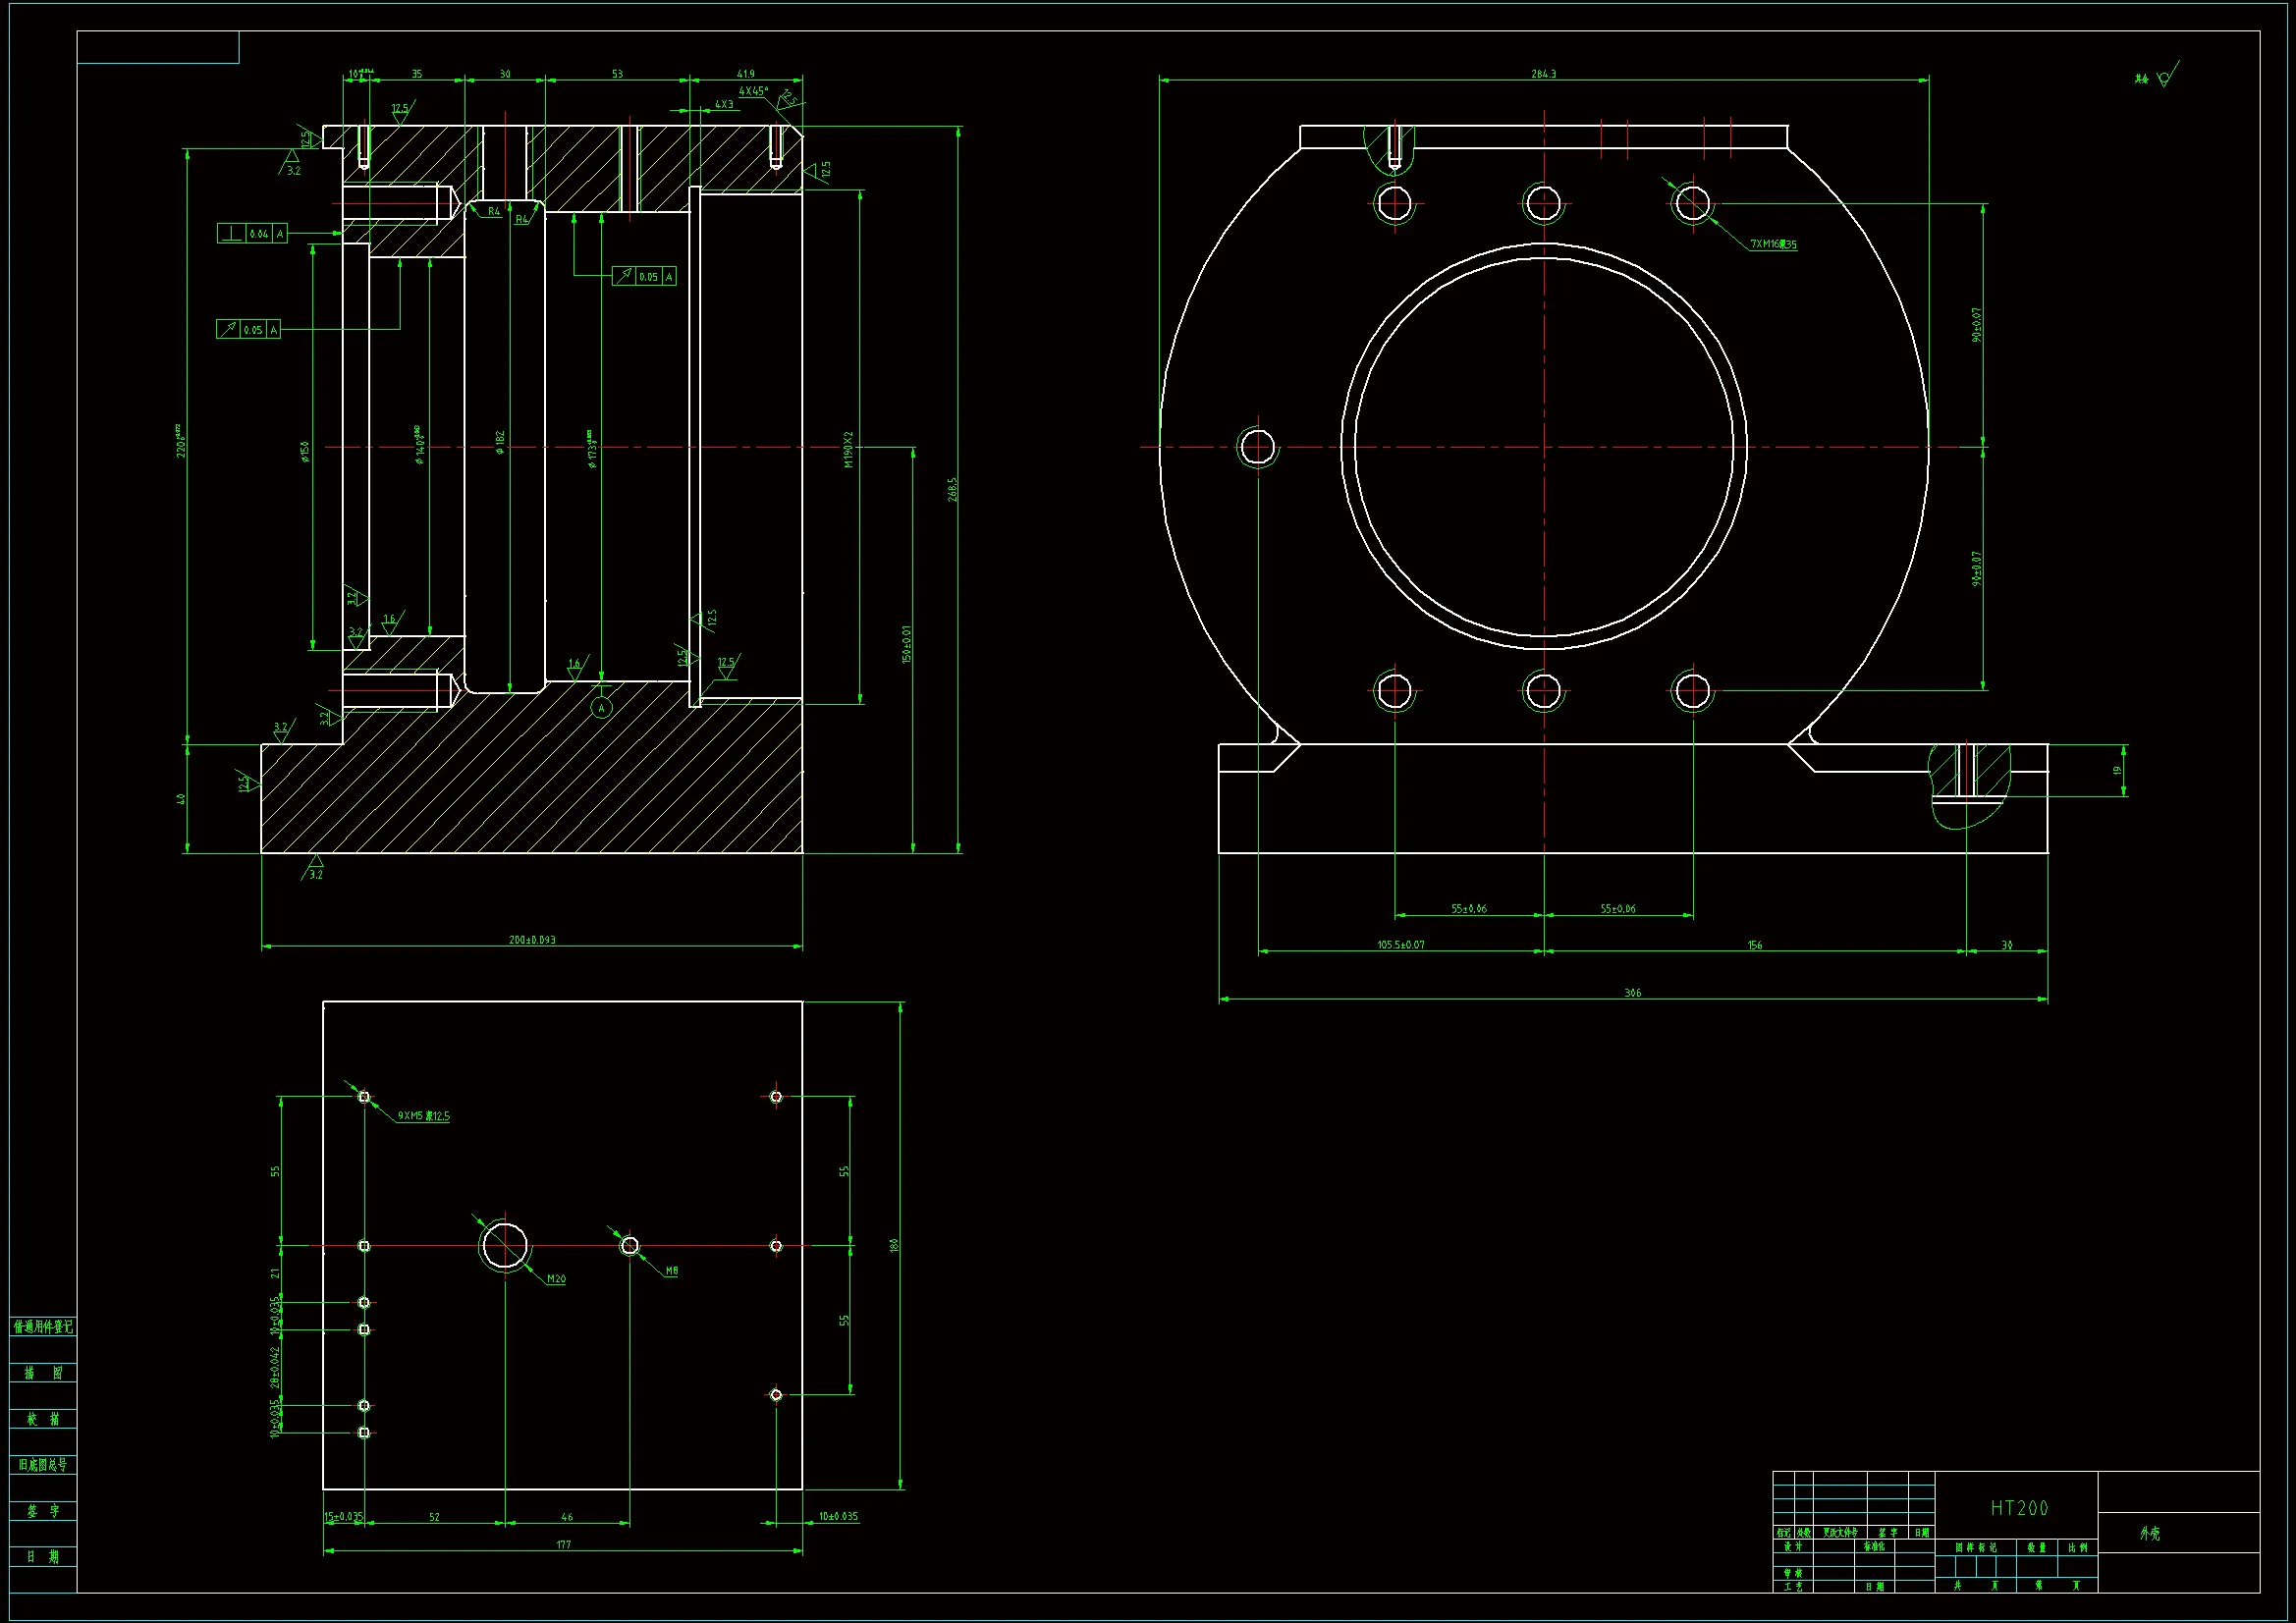Select the M190X2 thread dimension text

(x=848, y=450)
